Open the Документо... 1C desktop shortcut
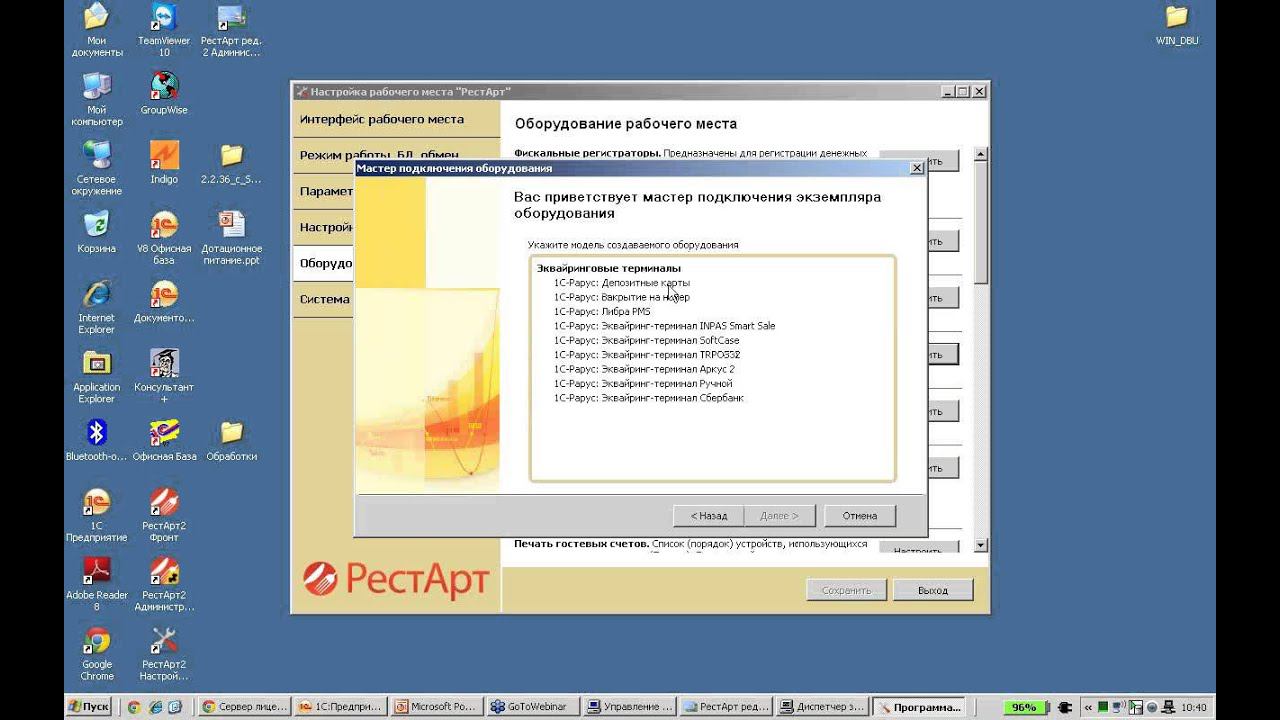This screenshot has height=720, width=1280. [164, 300]
